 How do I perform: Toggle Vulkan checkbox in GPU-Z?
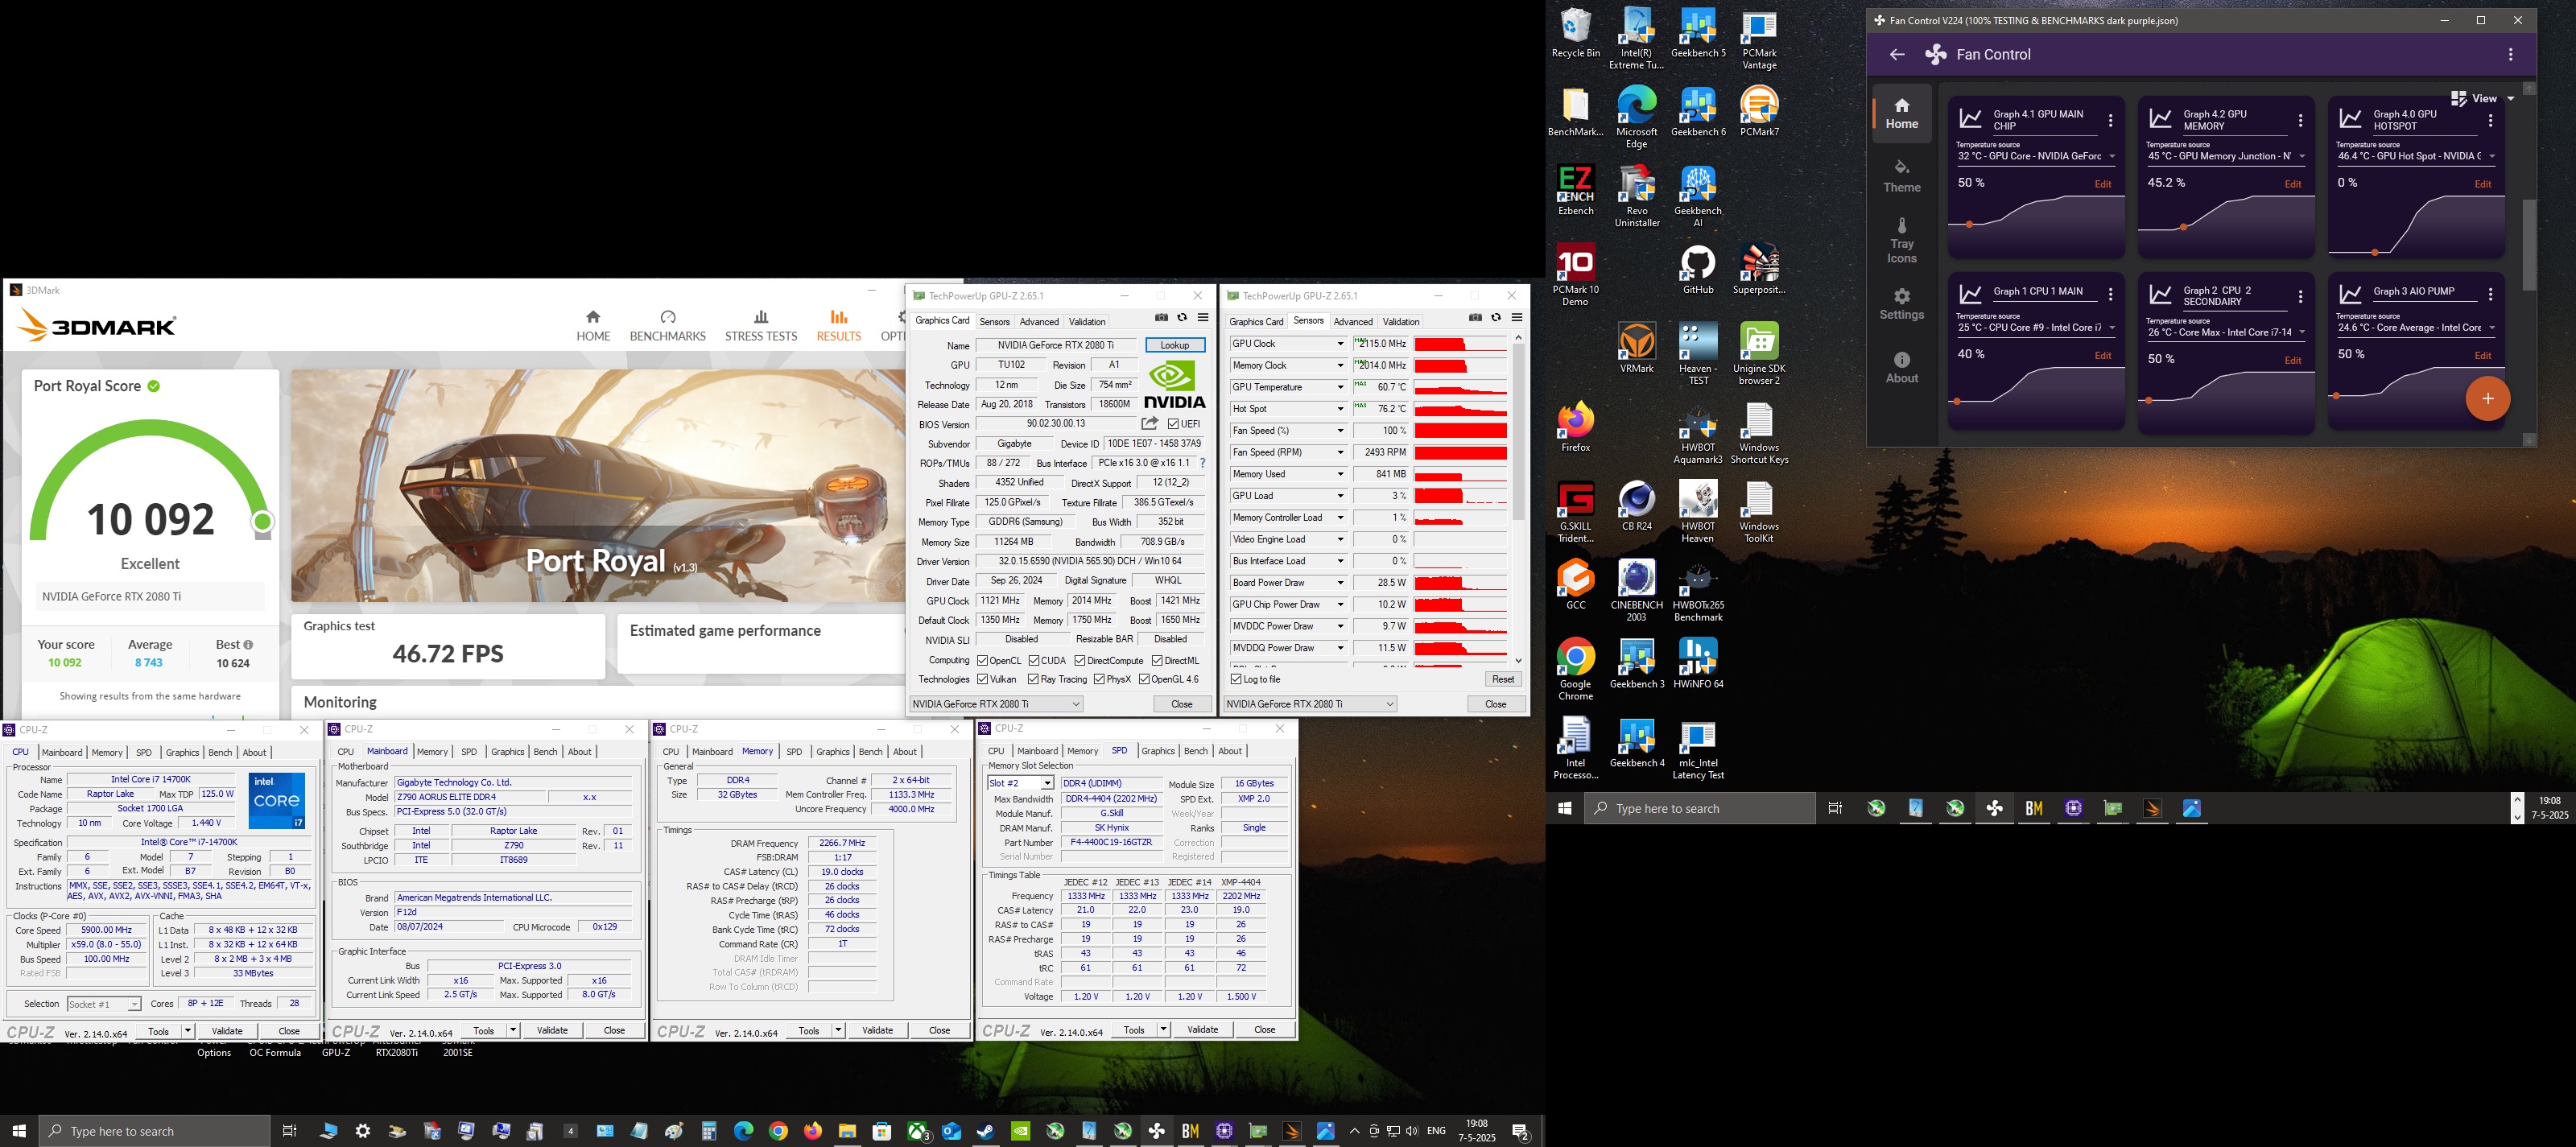pyautogui.click(x=983, y=679)
